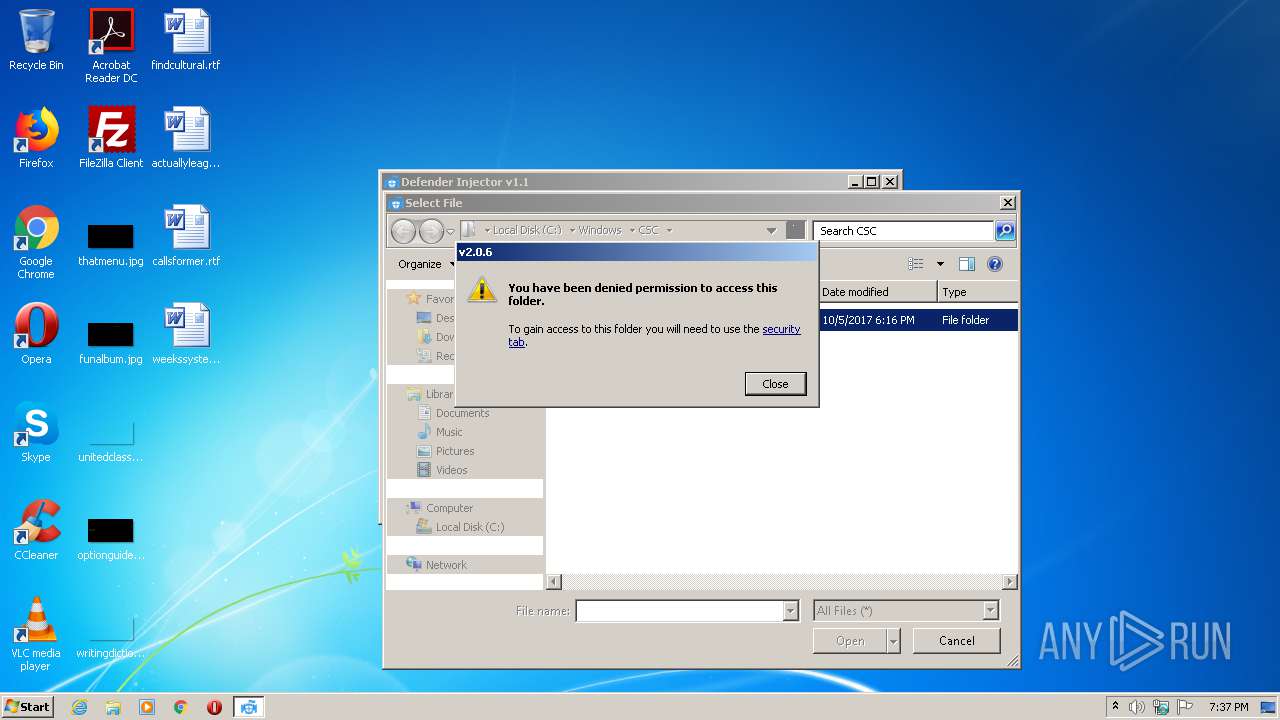Screen dimensions: 1280x720
Task: Select thatmenu.jpg on the desktop
Action: pos(111,245)
